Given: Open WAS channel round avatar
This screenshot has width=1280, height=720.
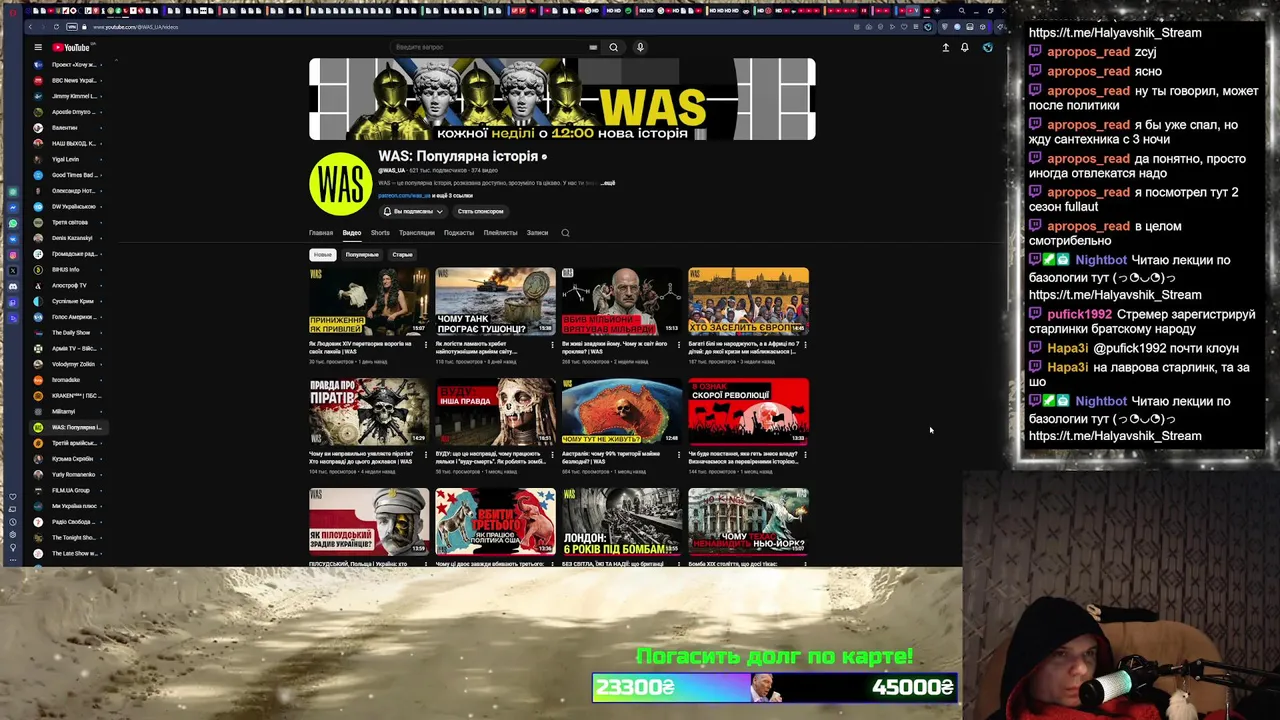Looking at the screenshot, I should coord(340,184).
